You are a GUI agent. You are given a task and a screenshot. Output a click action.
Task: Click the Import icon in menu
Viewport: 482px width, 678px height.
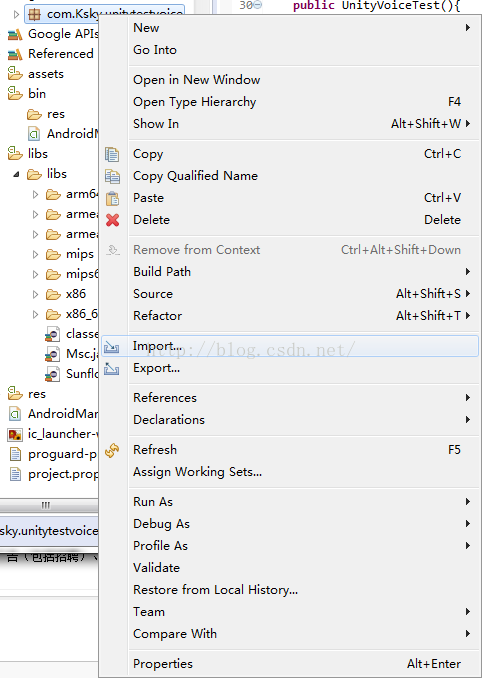point(112,346)
